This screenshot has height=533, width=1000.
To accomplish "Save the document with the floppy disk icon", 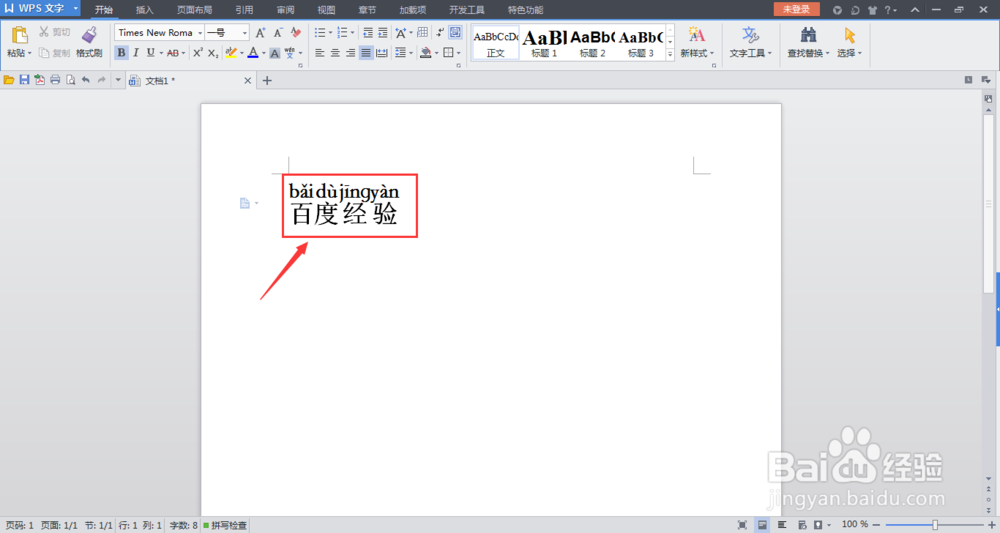I will (x=24, y=80).
